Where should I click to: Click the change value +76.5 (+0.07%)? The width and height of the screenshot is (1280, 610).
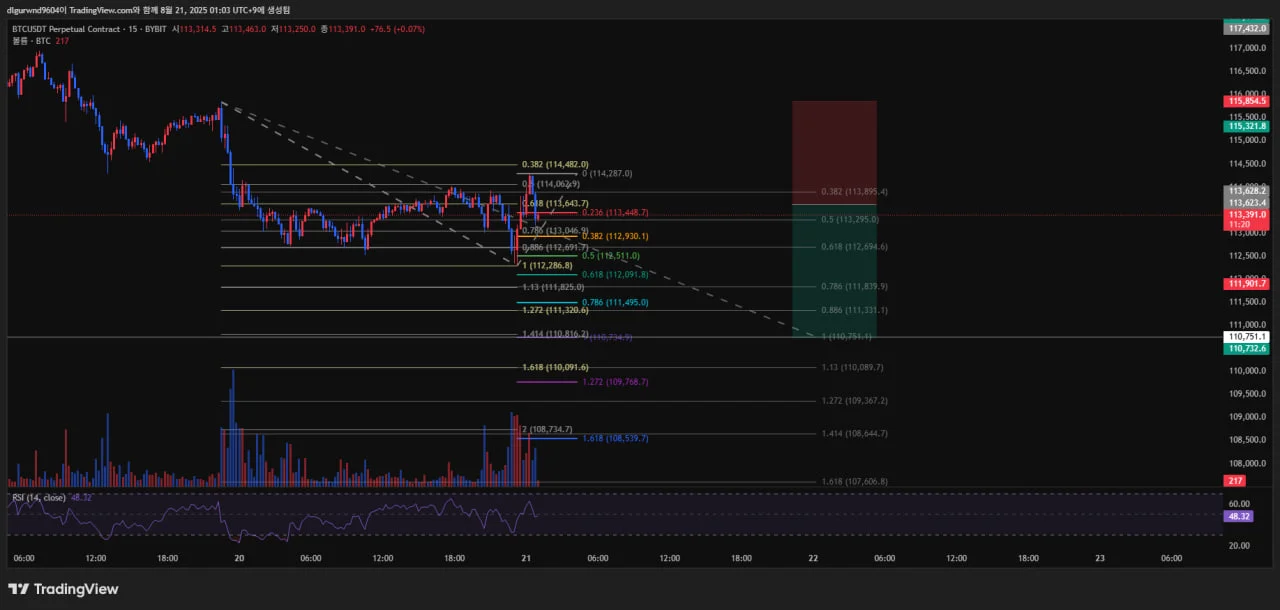(x=397, y=29)
